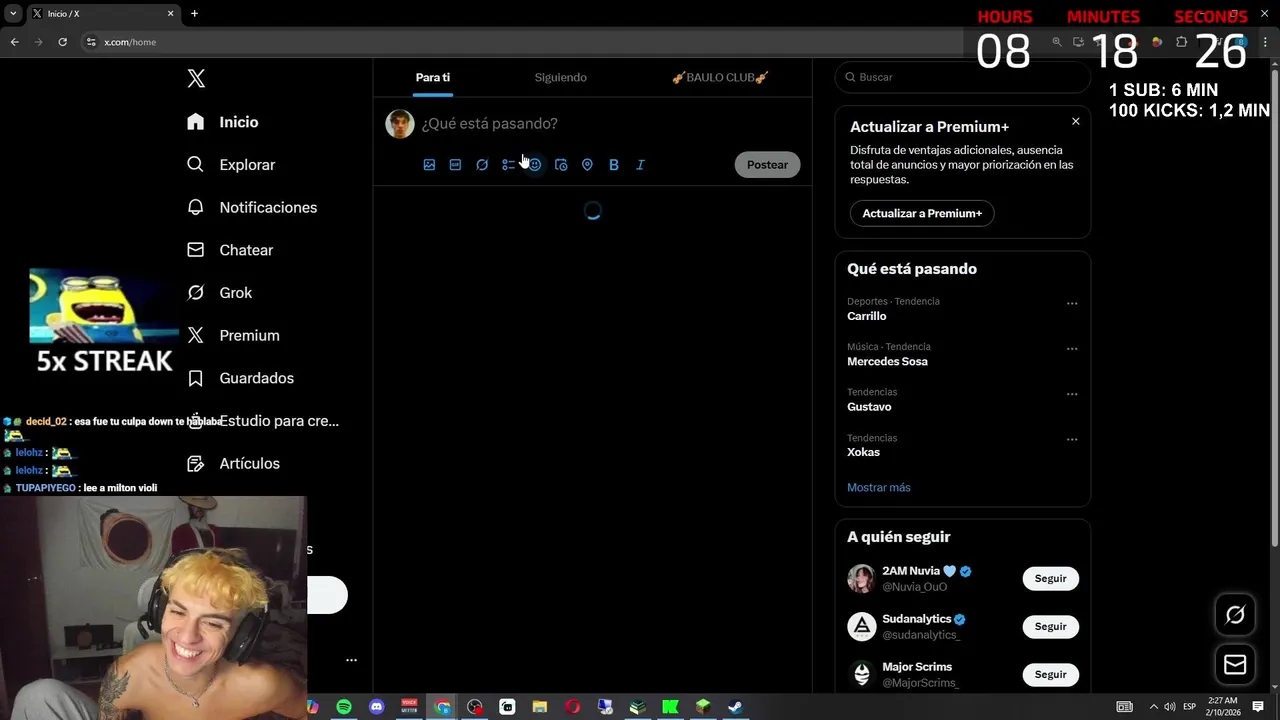The width and height of the screenshot is (1280, 720).
Task: Open Spotify from the taskbar
Action: click(x=344, y=707)
